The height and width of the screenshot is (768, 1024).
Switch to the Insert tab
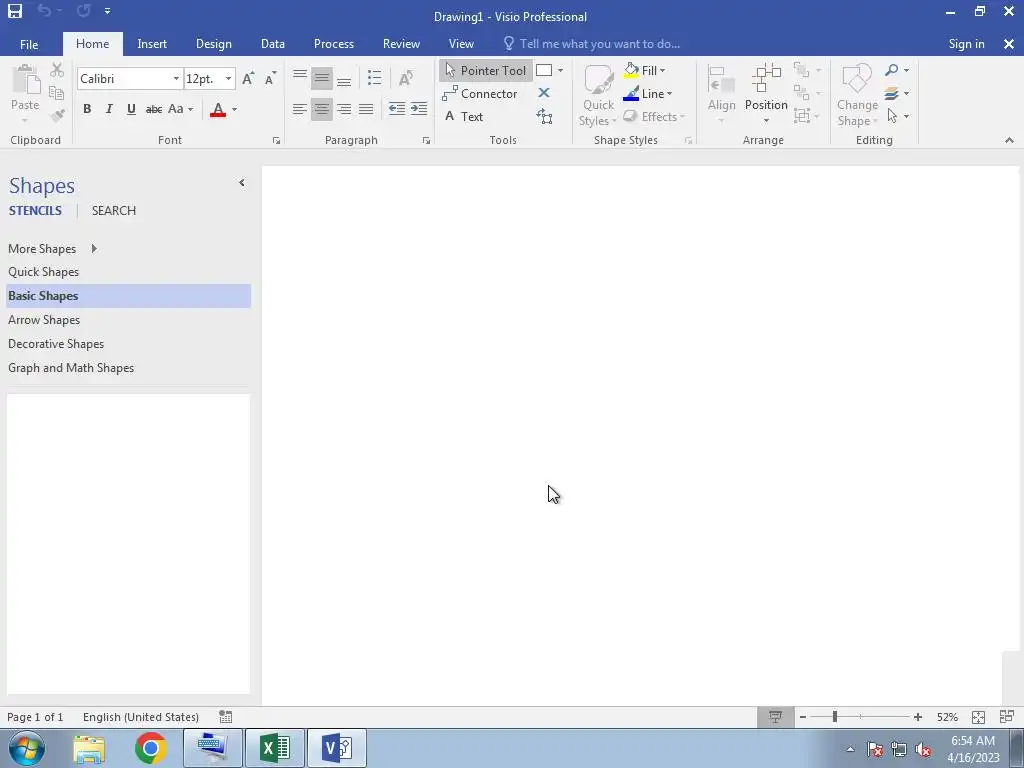coord(152,44)
